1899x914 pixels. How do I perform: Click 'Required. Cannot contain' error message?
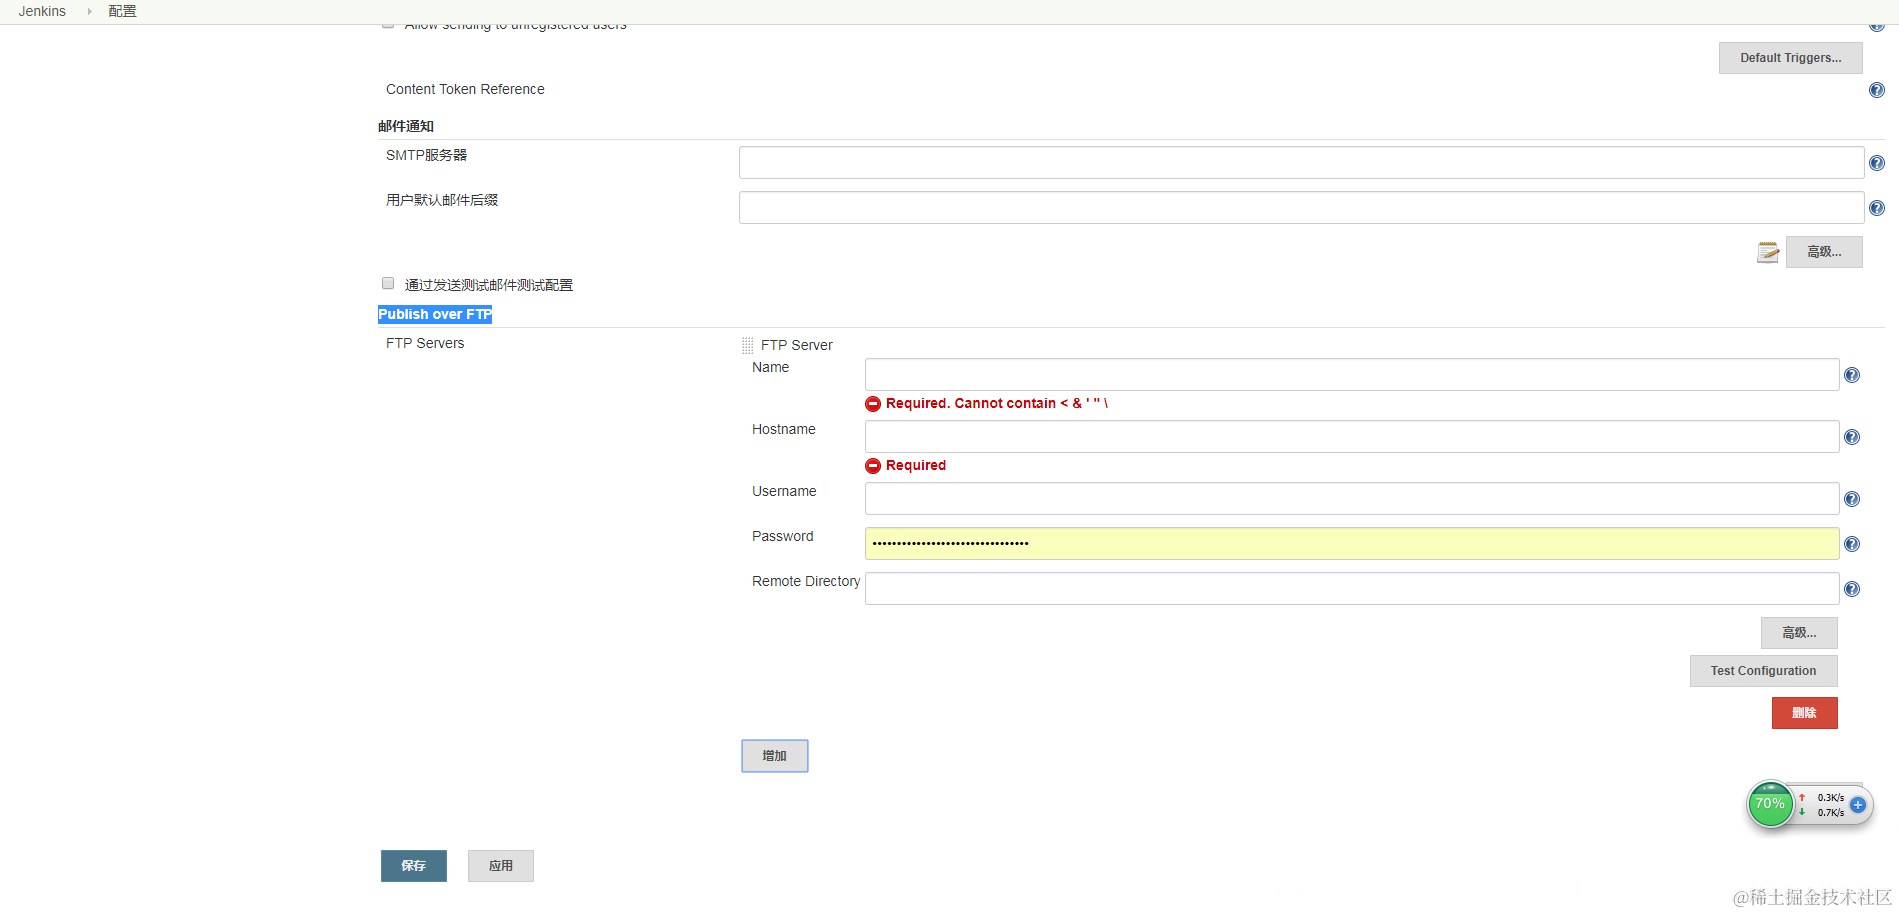point(997,403)
